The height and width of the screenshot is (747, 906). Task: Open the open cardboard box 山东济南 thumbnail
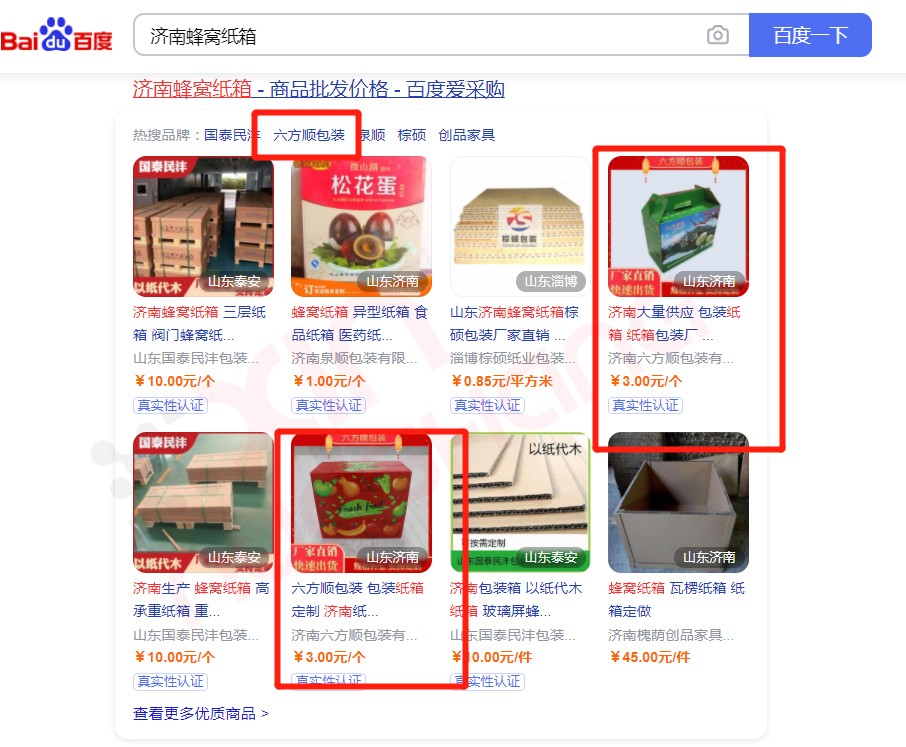[x=678, y=503]
